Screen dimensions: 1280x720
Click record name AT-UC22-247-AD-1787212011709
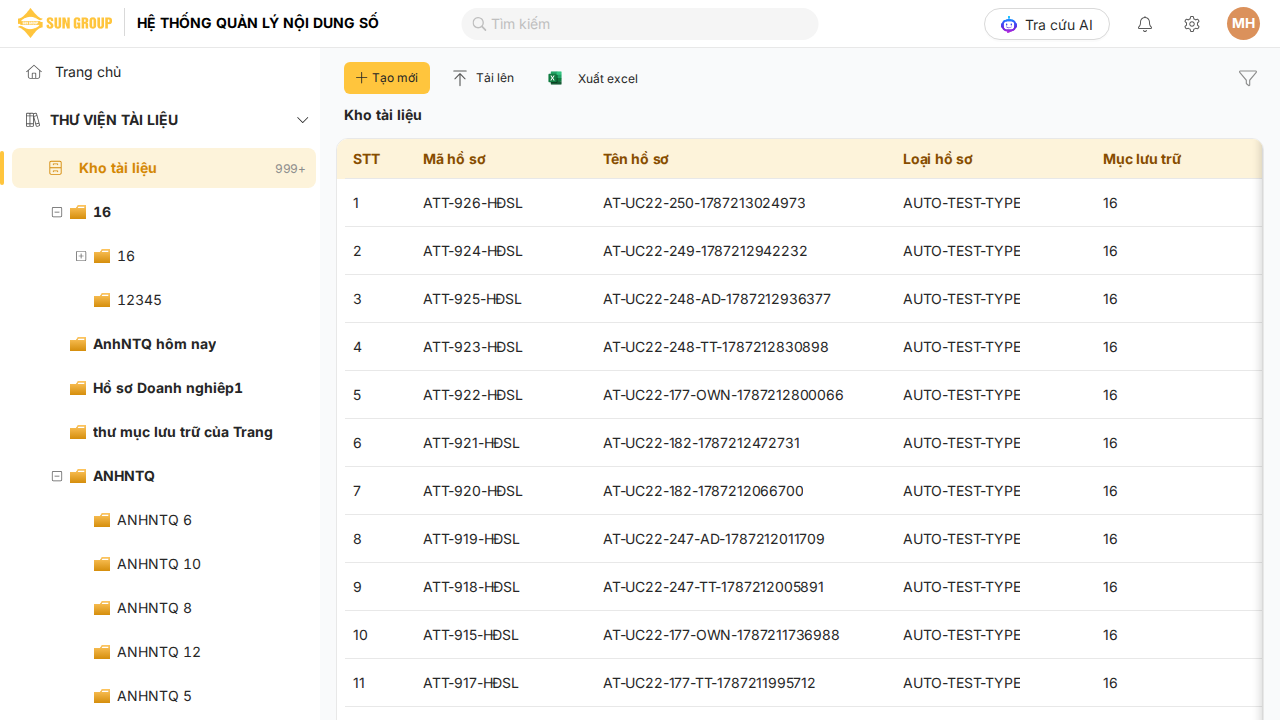[714, 539]
